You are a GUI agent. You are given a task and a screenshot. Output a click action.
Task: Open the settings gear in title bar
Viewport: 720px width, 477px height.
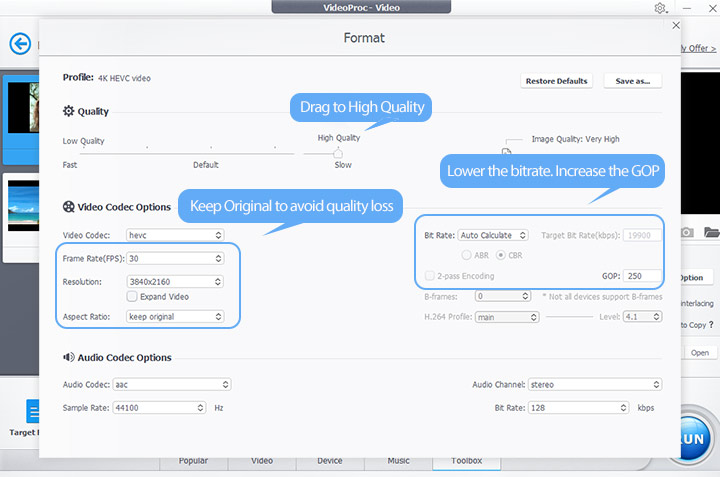pos(660,8)
